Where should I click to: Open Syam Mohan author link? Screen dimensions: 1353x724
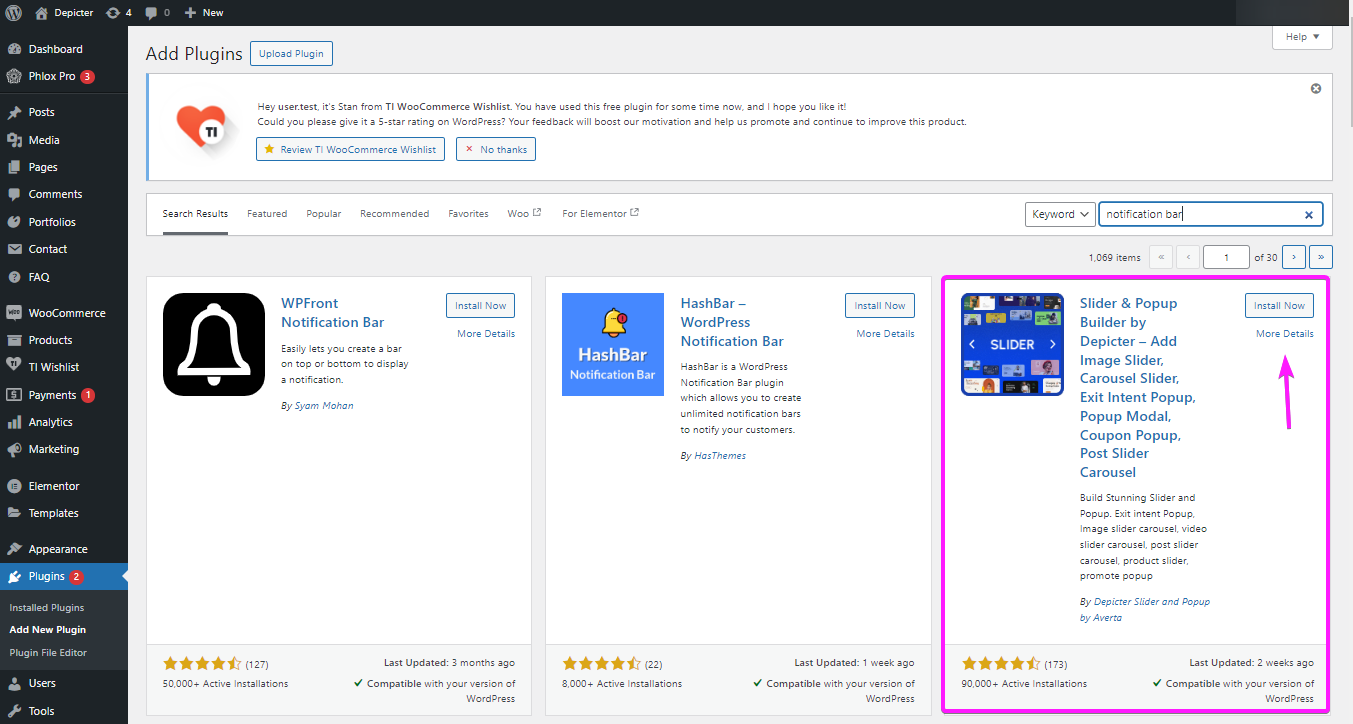click(324, 406)
